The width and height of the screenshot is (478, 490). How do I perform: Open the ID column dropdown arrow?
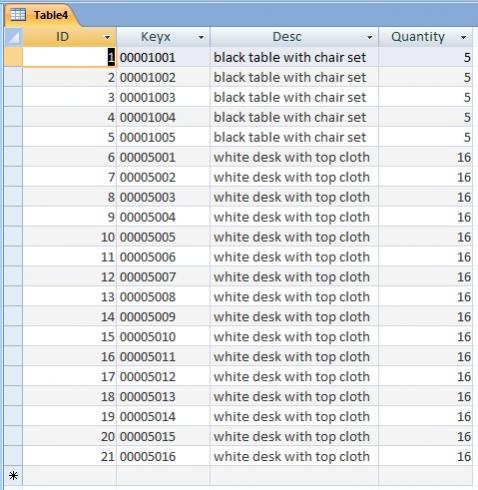107,37
